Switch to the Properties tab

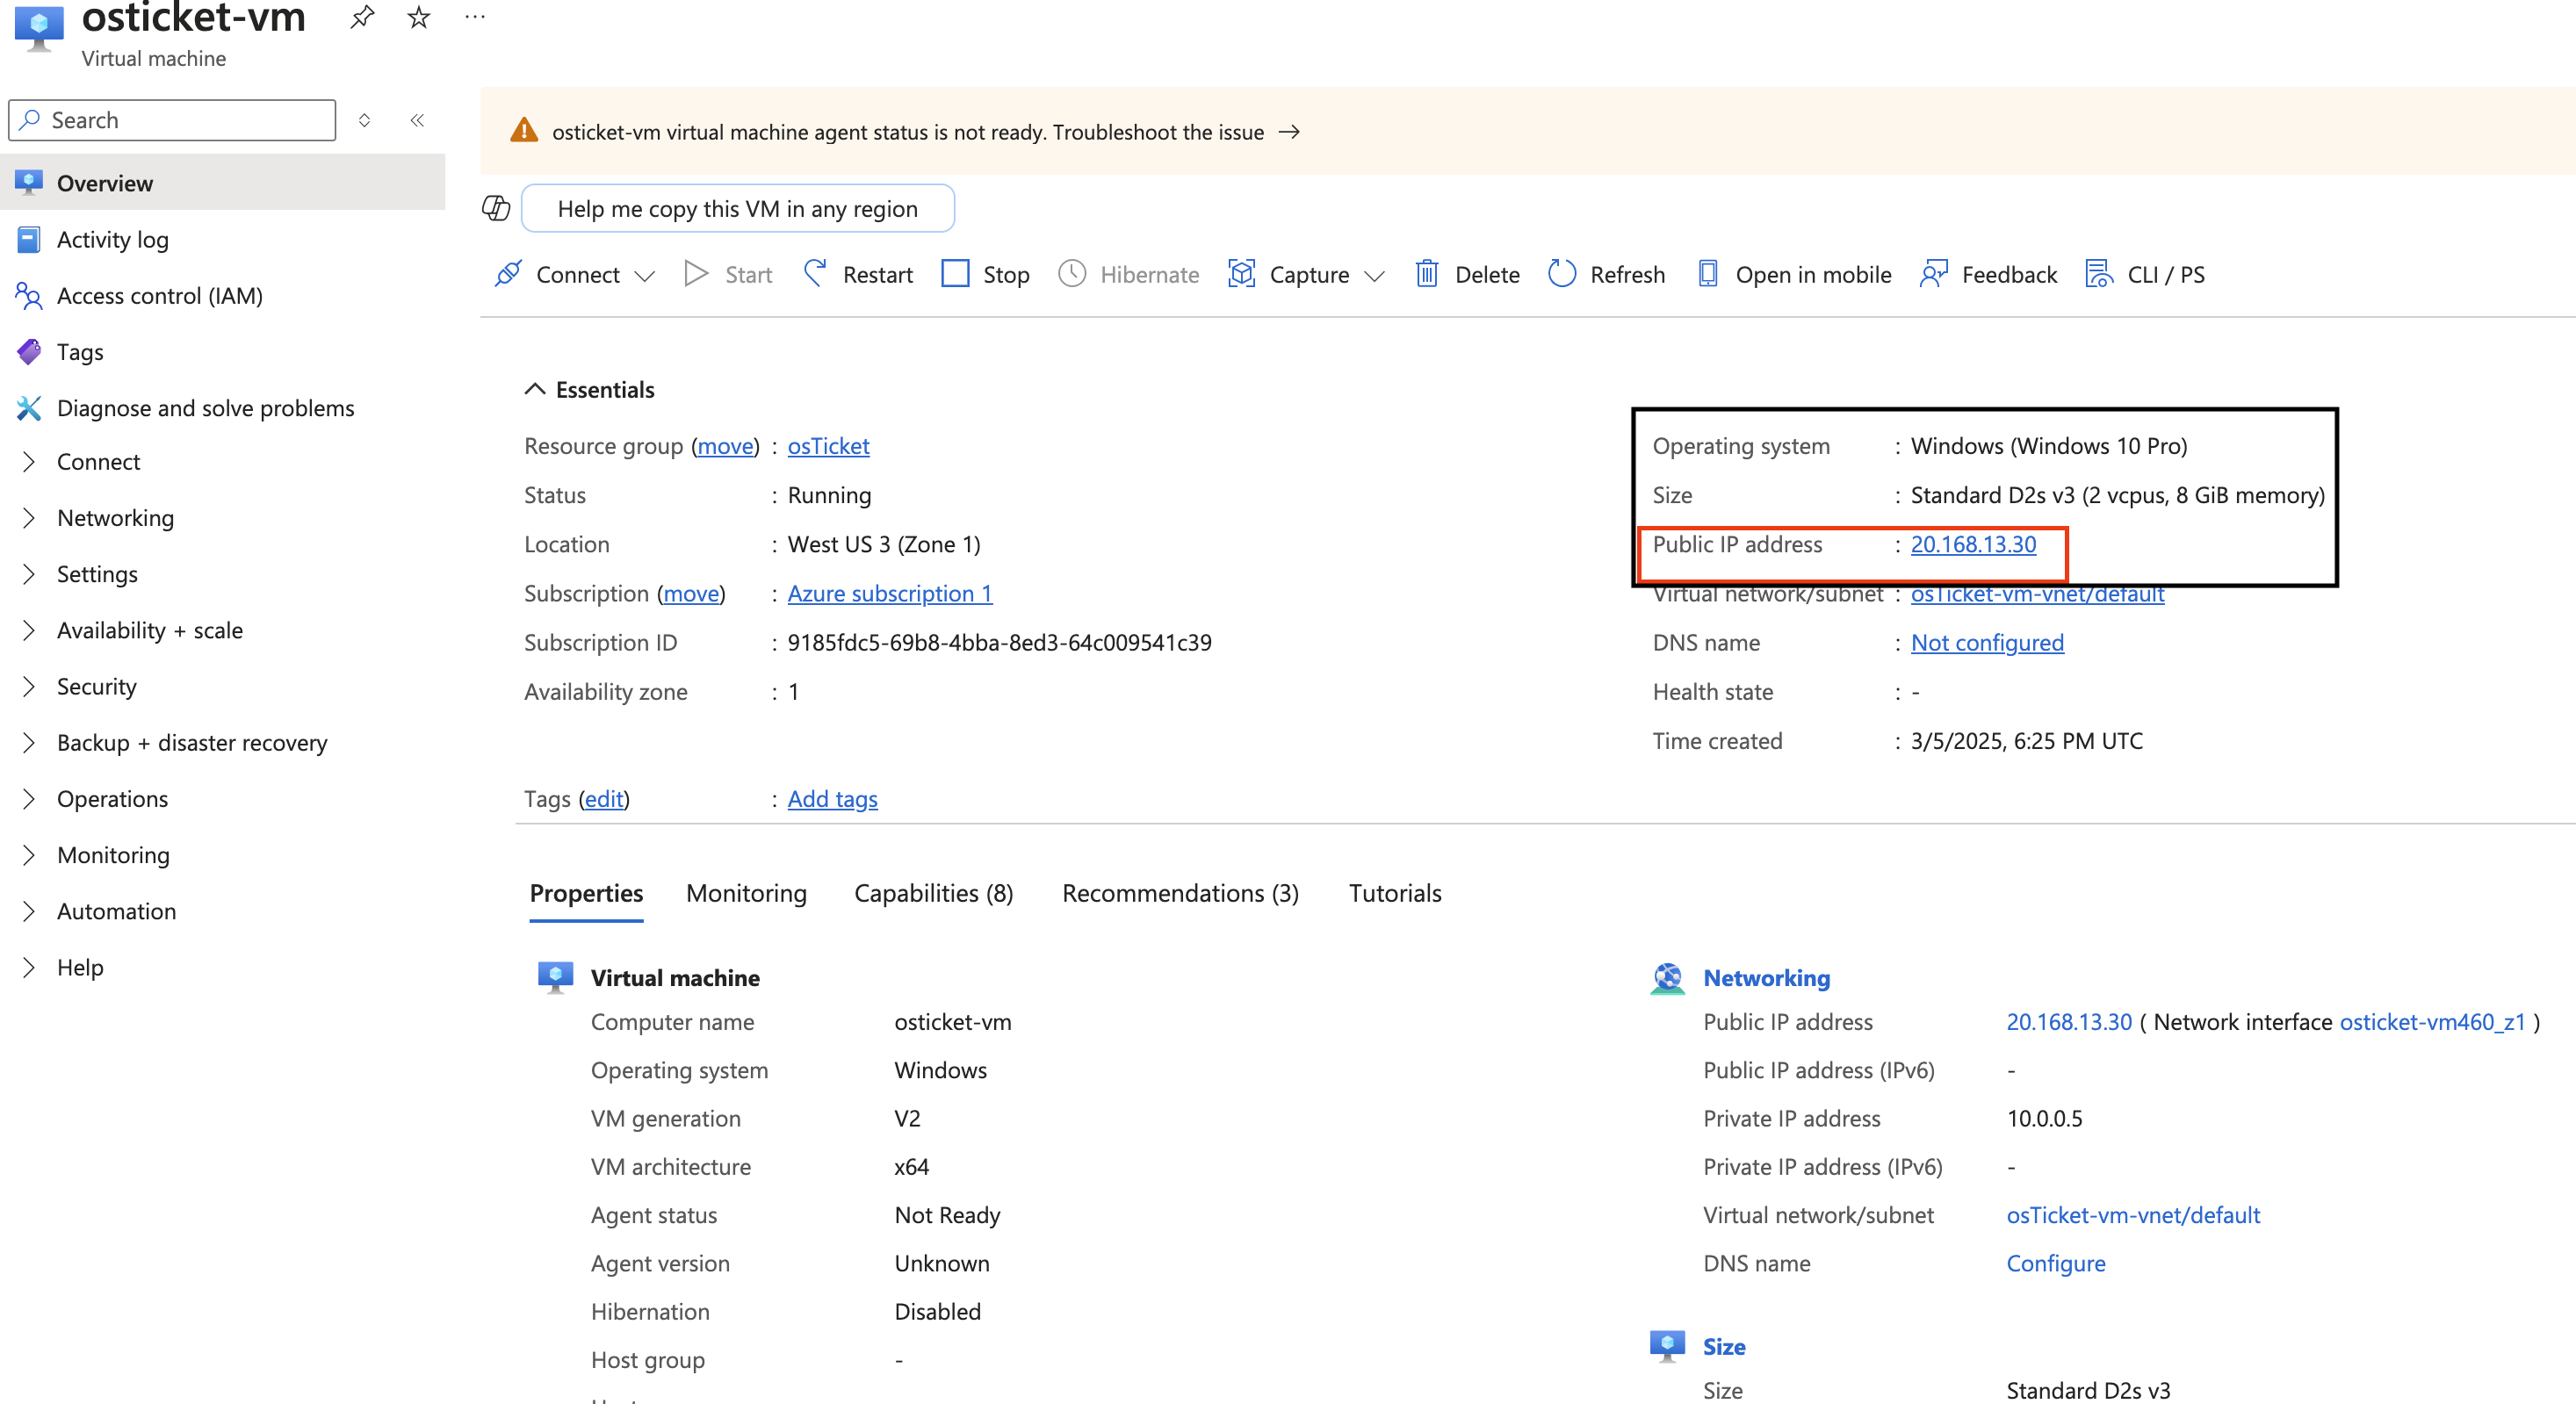pos(586,892)
